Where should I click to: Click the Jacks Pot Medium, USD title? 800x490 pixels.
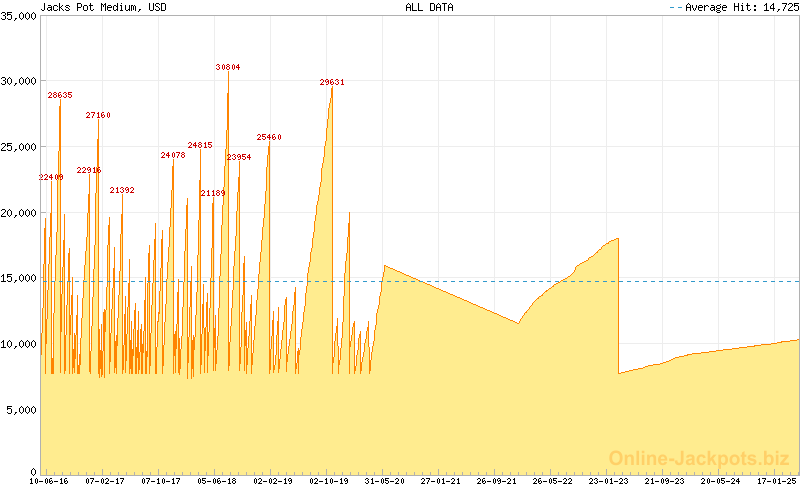[104, 7]
